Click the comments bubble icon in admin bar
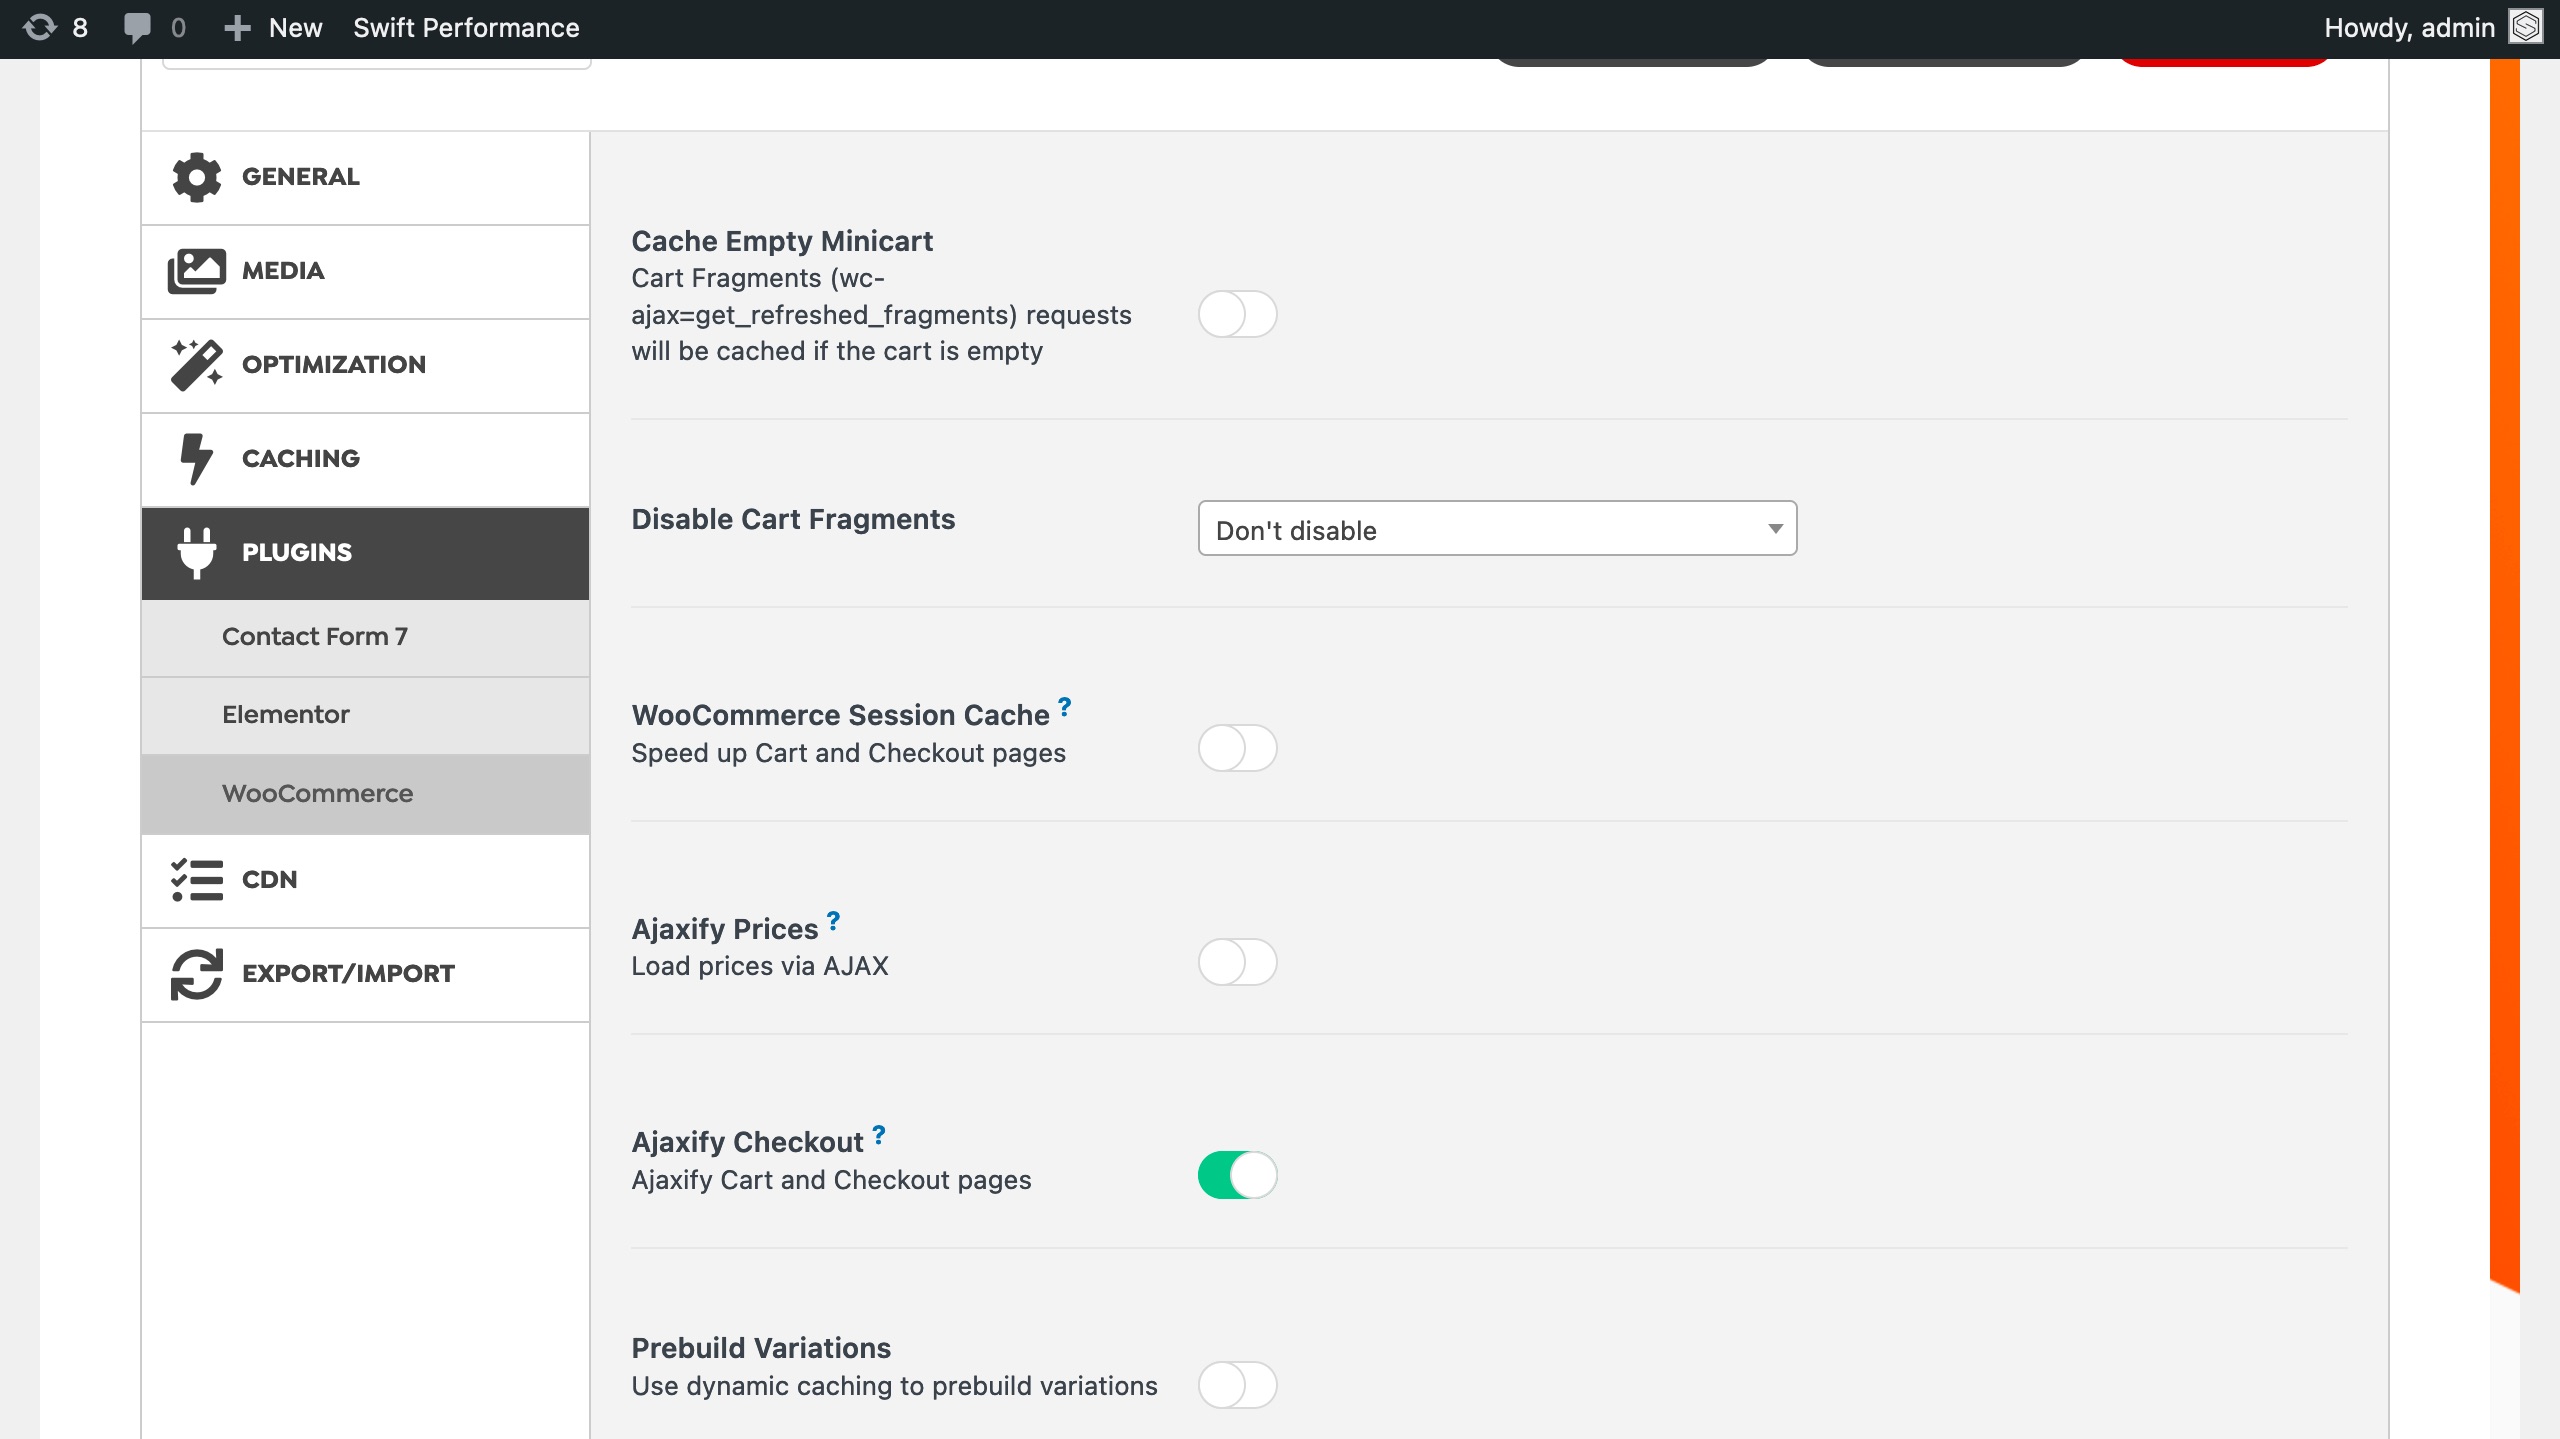Screen dimensions: 2560x1439 [x=137, y=27]
